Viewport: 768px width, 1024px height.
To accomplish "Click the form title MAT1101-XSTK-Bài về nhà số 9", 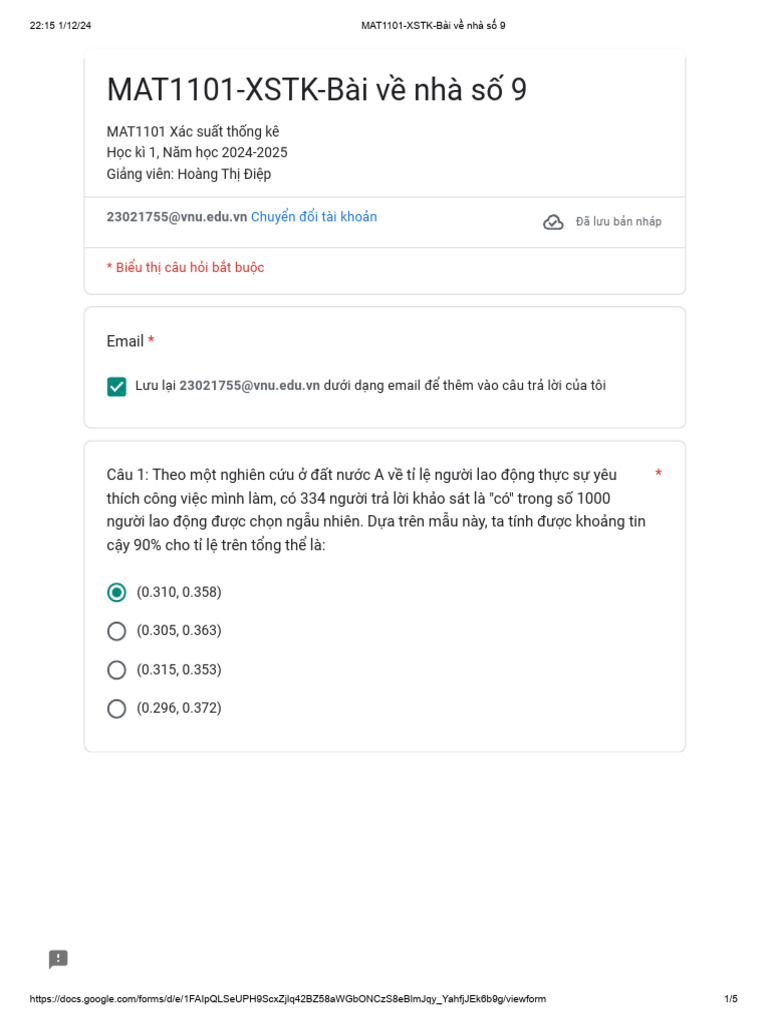I will 316,90.
